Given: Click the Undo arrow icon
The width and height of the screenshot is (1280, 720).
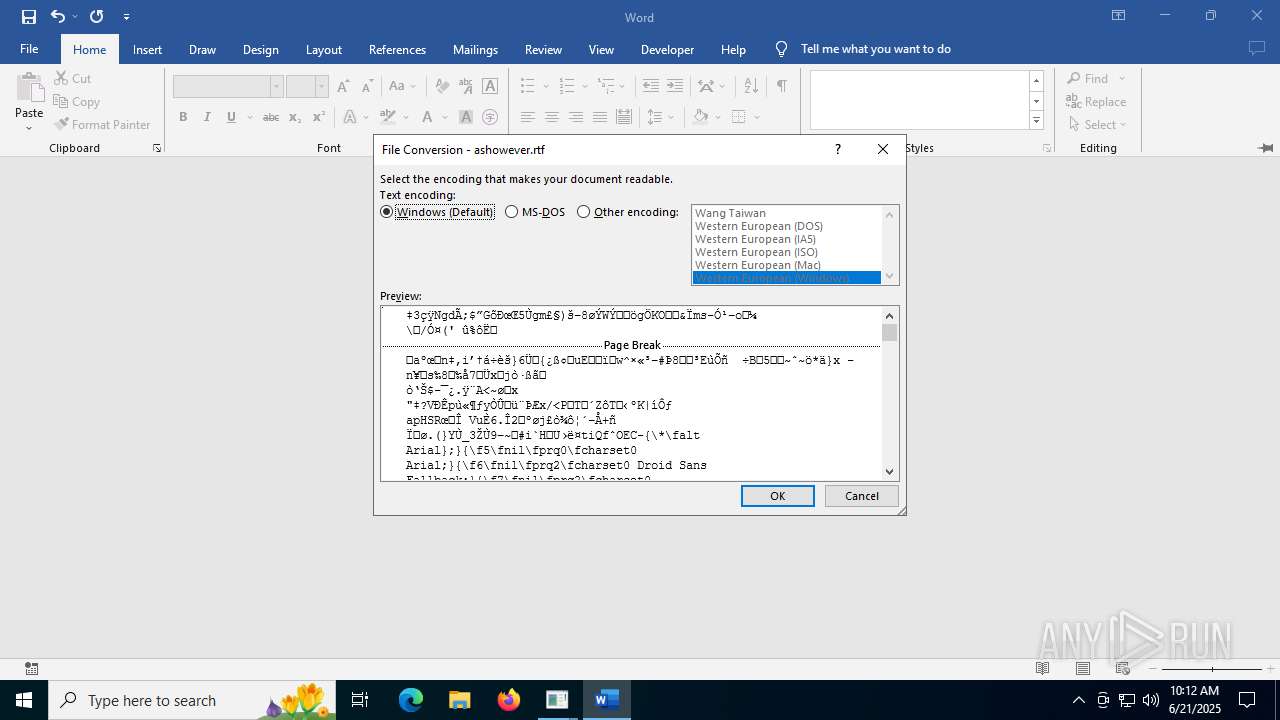Looking at the screenshot, I should [57, 16].
